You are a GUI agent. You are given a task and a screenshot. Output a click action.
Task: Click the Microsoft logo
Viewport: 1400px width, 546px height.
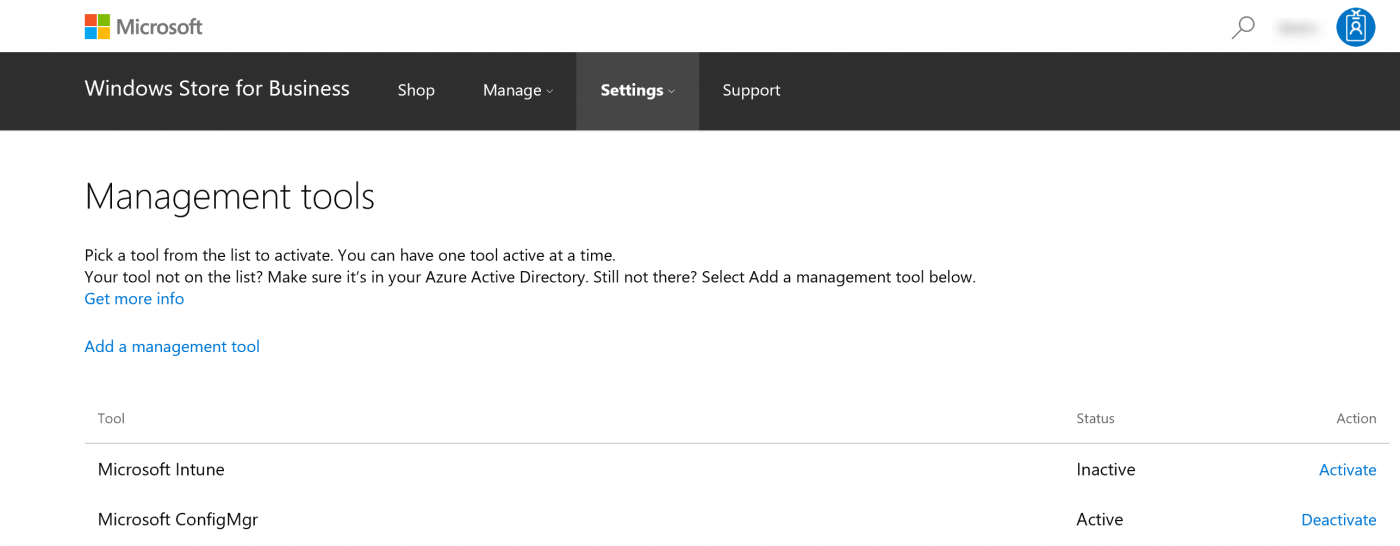point(143,26)
